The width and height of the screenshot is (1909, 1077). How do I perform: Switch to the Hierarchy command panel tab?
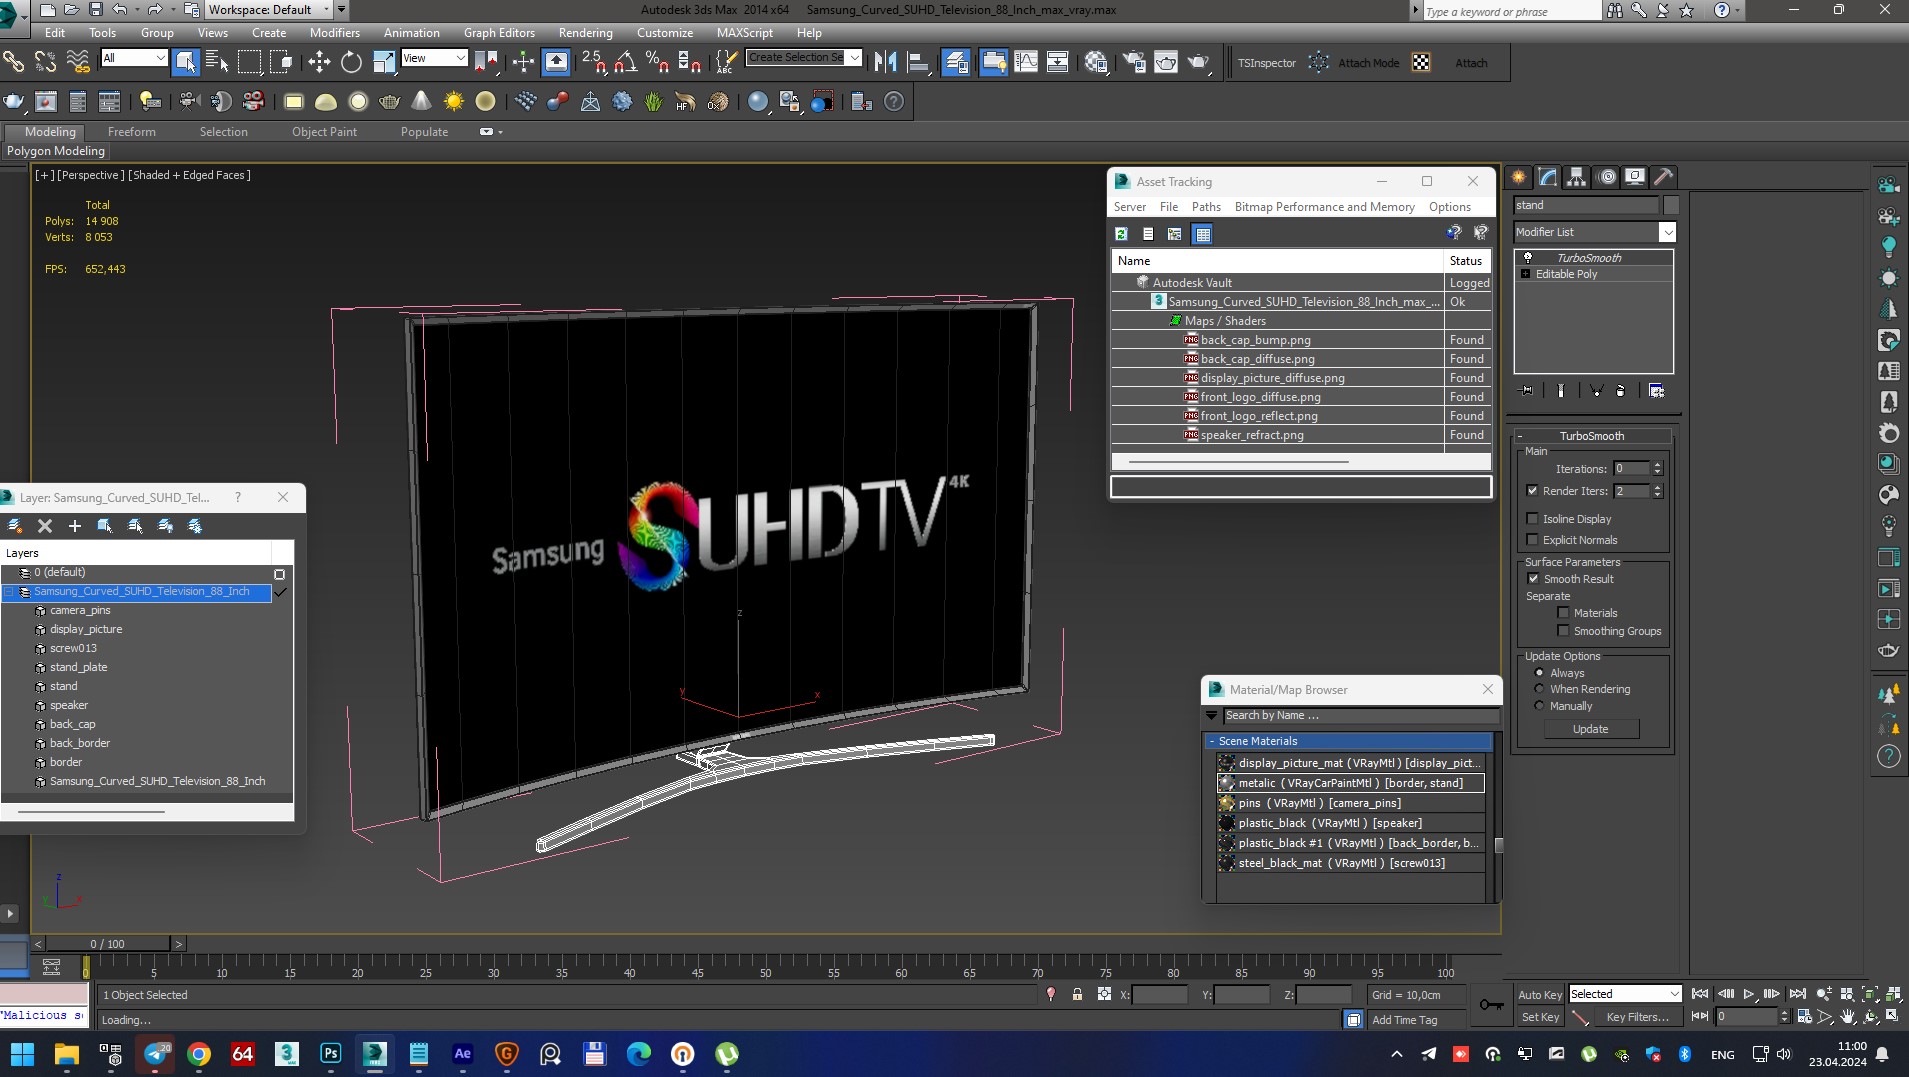pyautogui.click(x=1576, y=177)
